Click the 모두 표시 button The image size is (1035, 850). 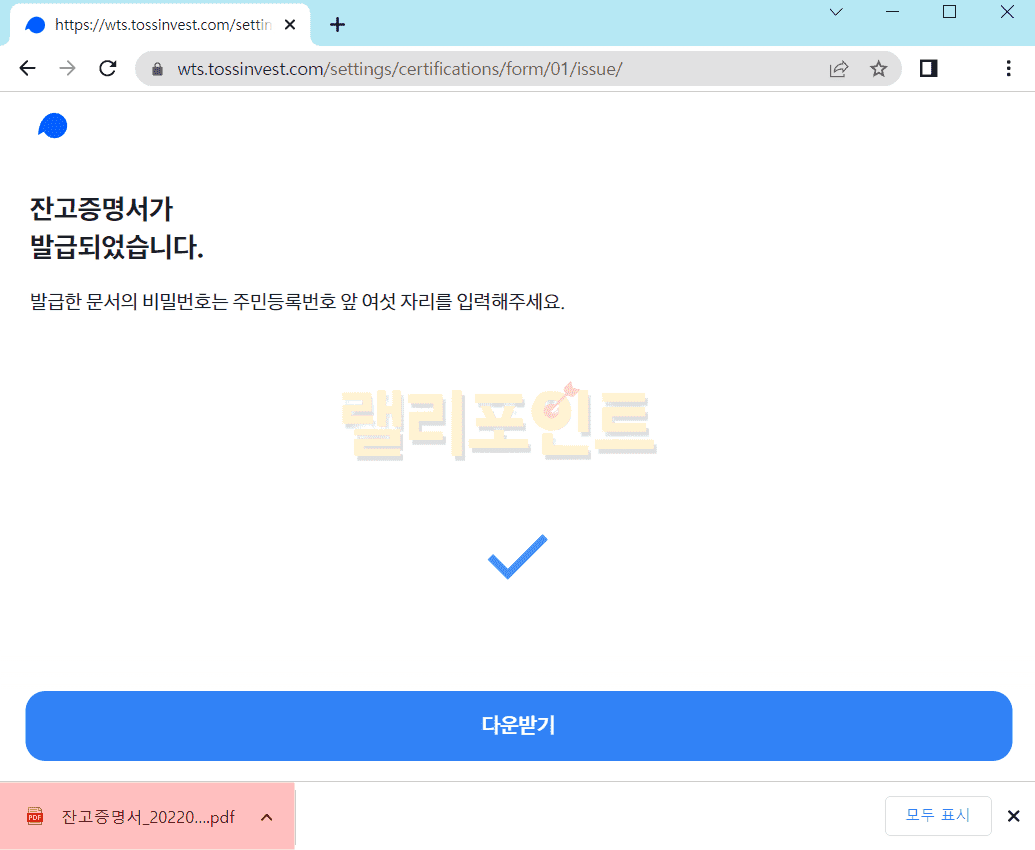click(937, 815)
